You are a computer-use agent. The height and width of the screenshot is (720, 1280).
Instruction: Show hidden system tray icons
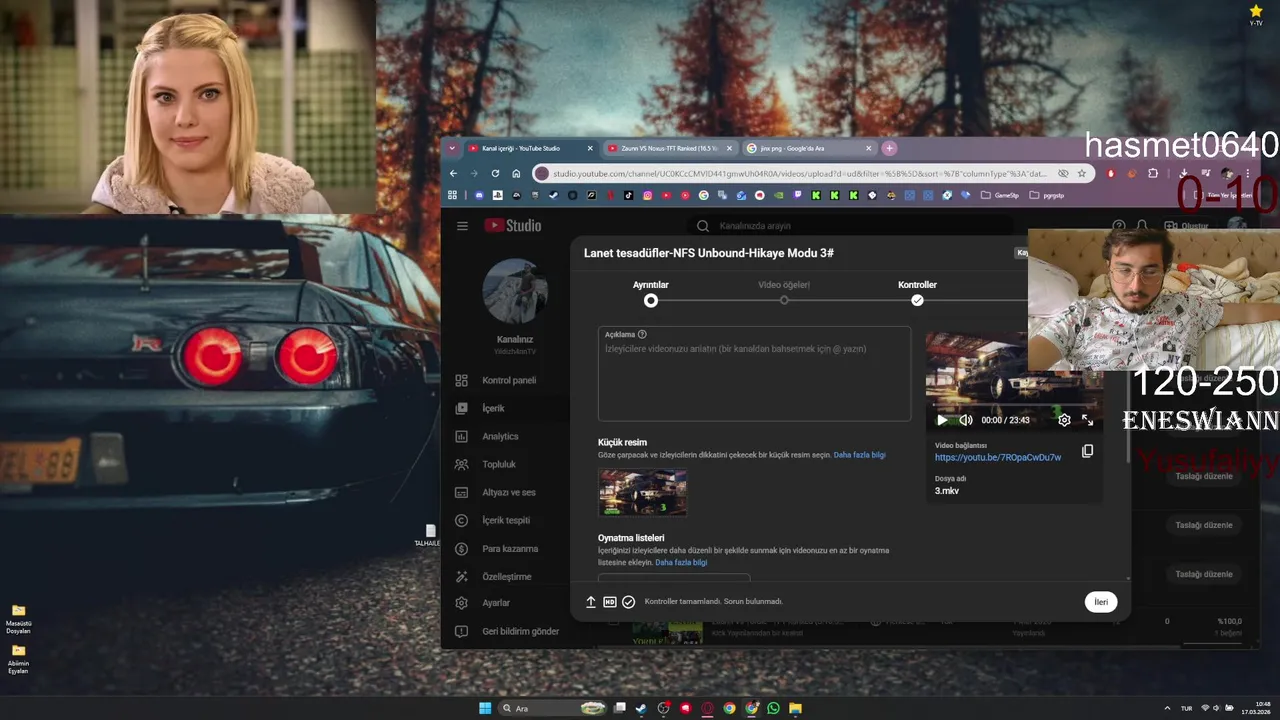pos(1165,708)
